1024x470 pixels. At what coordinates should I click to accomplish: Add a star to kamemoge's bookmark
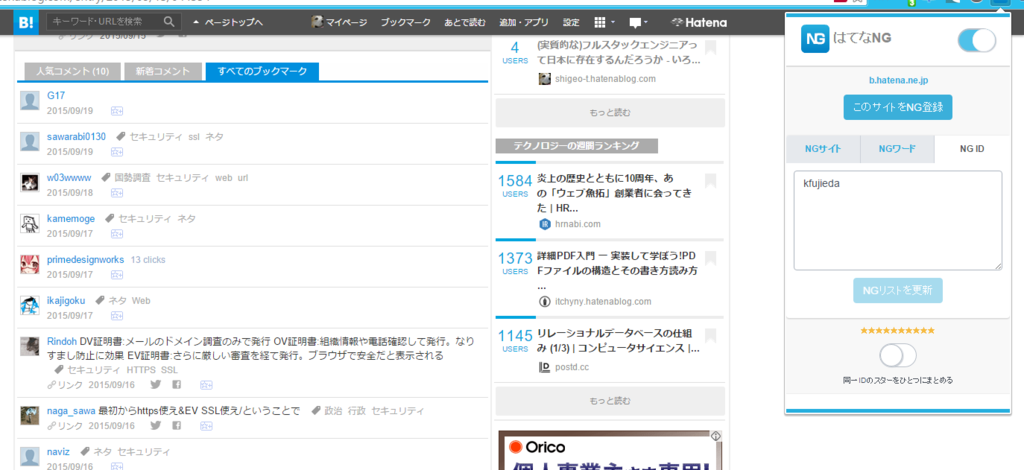(x=117, y=234)
